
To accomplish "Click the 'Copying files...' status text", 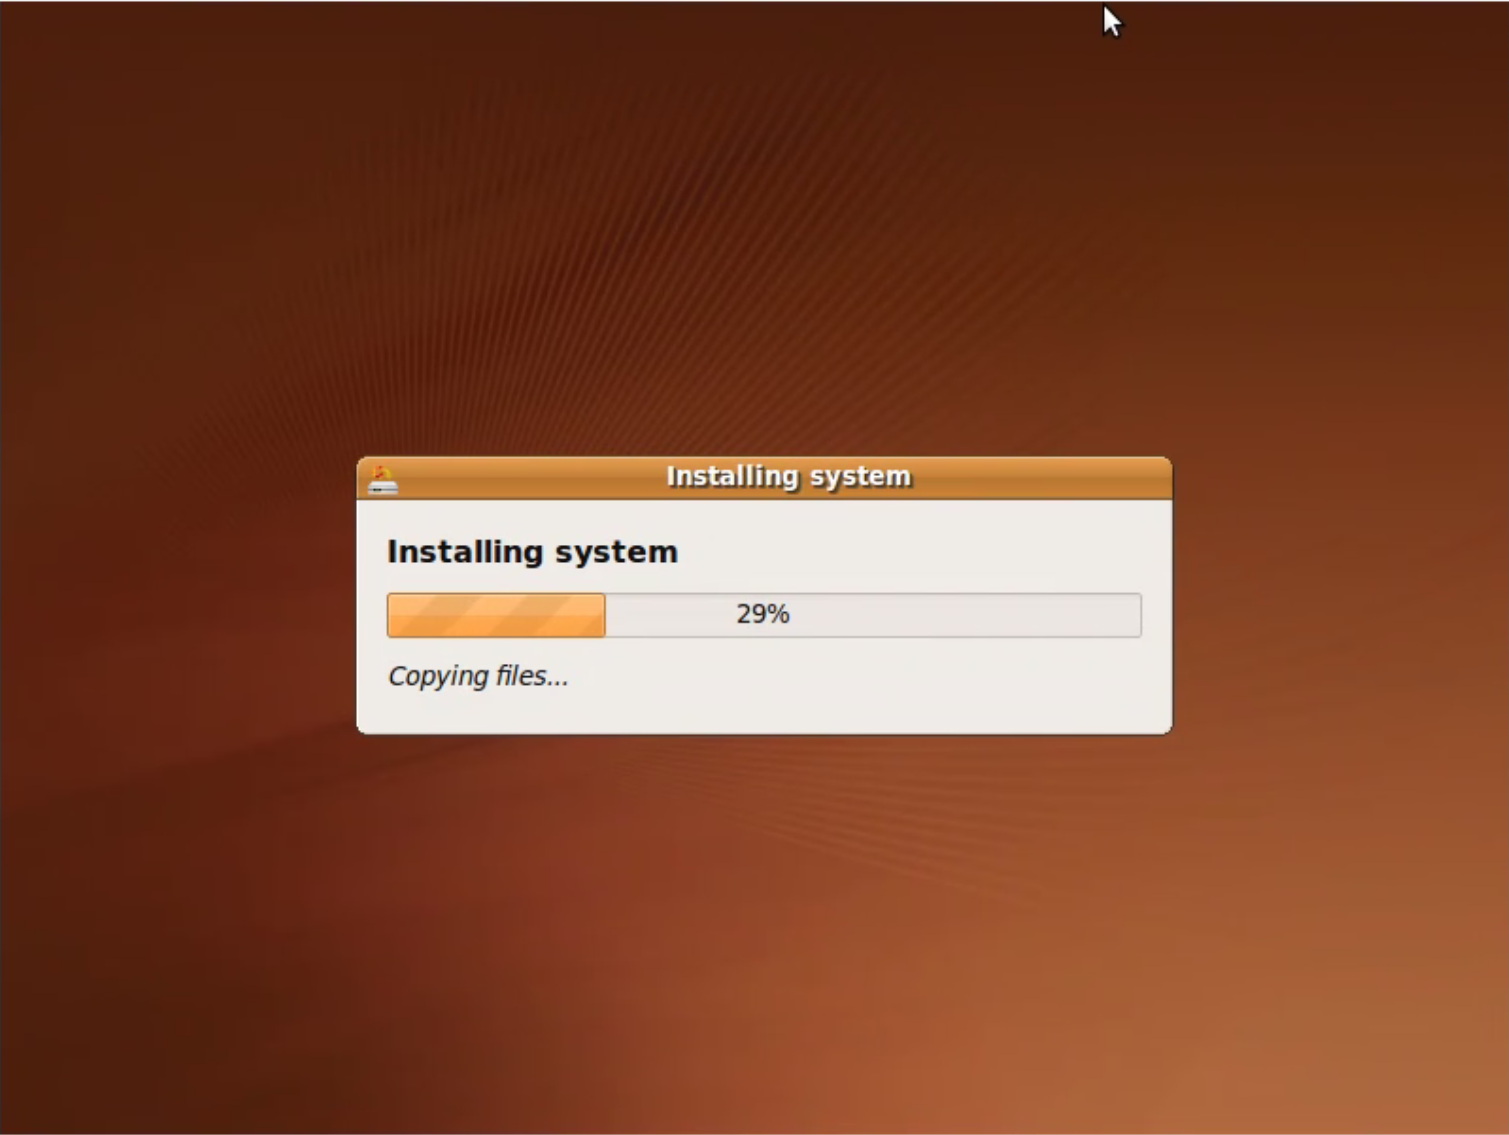I will pos(478,677).
